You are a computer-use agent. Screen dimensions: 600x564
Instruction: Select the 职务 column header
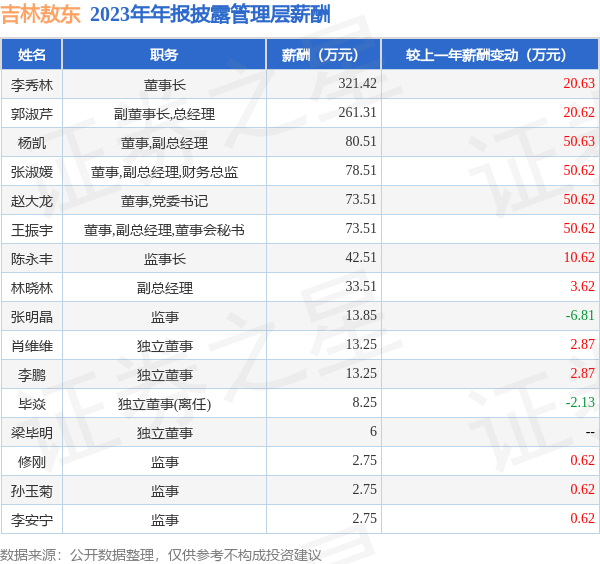pyautogui.click(x=164, y=55)
